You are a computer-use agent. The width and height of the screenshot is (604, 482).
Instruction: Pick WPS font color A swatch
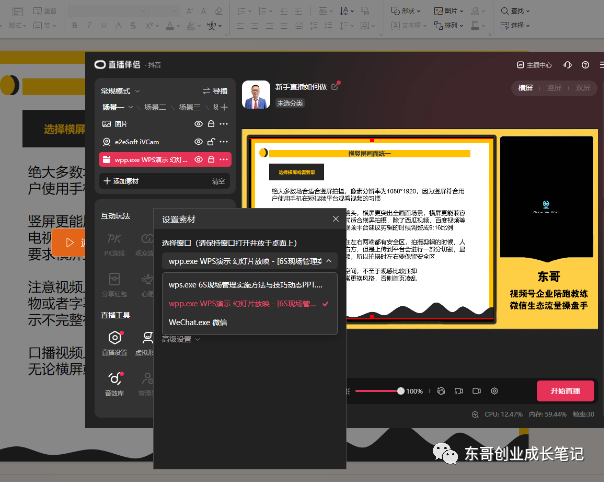click(x=170, y=25)
